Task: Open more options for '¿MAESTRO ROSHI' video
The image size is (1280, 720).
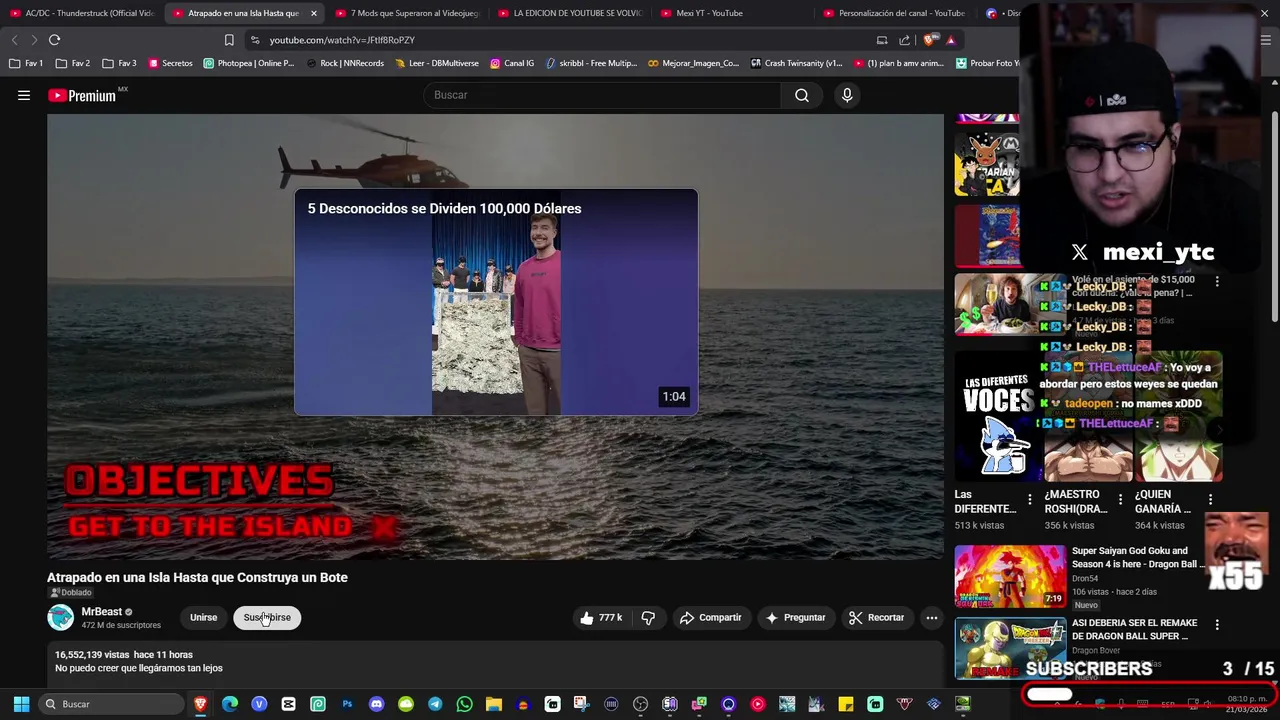Action: click(1120, 499)
